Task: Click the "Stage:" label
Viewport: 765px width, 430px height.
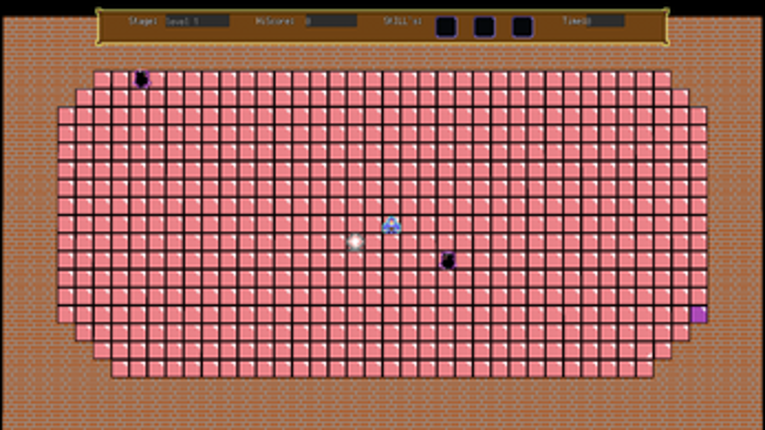Action: tap(142, 21)
